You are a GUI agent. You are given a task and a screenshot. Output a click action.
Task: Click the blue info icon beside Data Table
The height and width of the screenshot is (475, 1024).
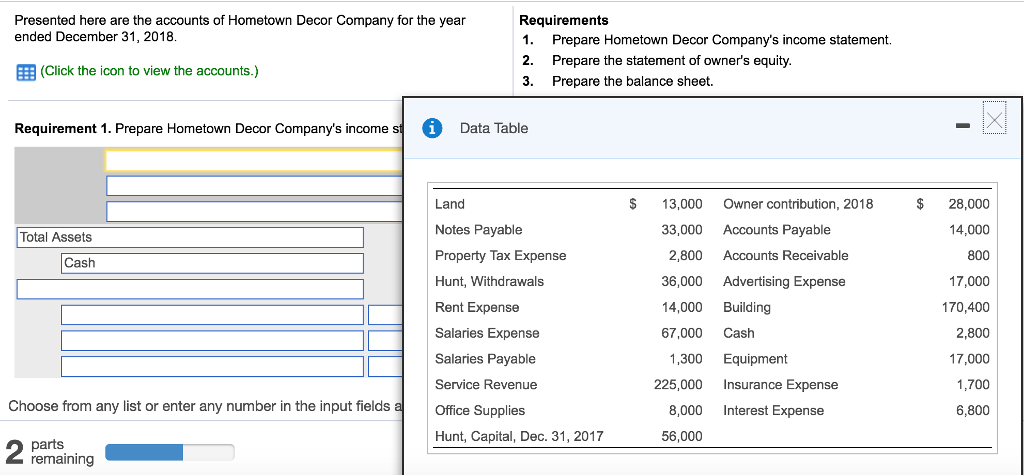point(431,129)
